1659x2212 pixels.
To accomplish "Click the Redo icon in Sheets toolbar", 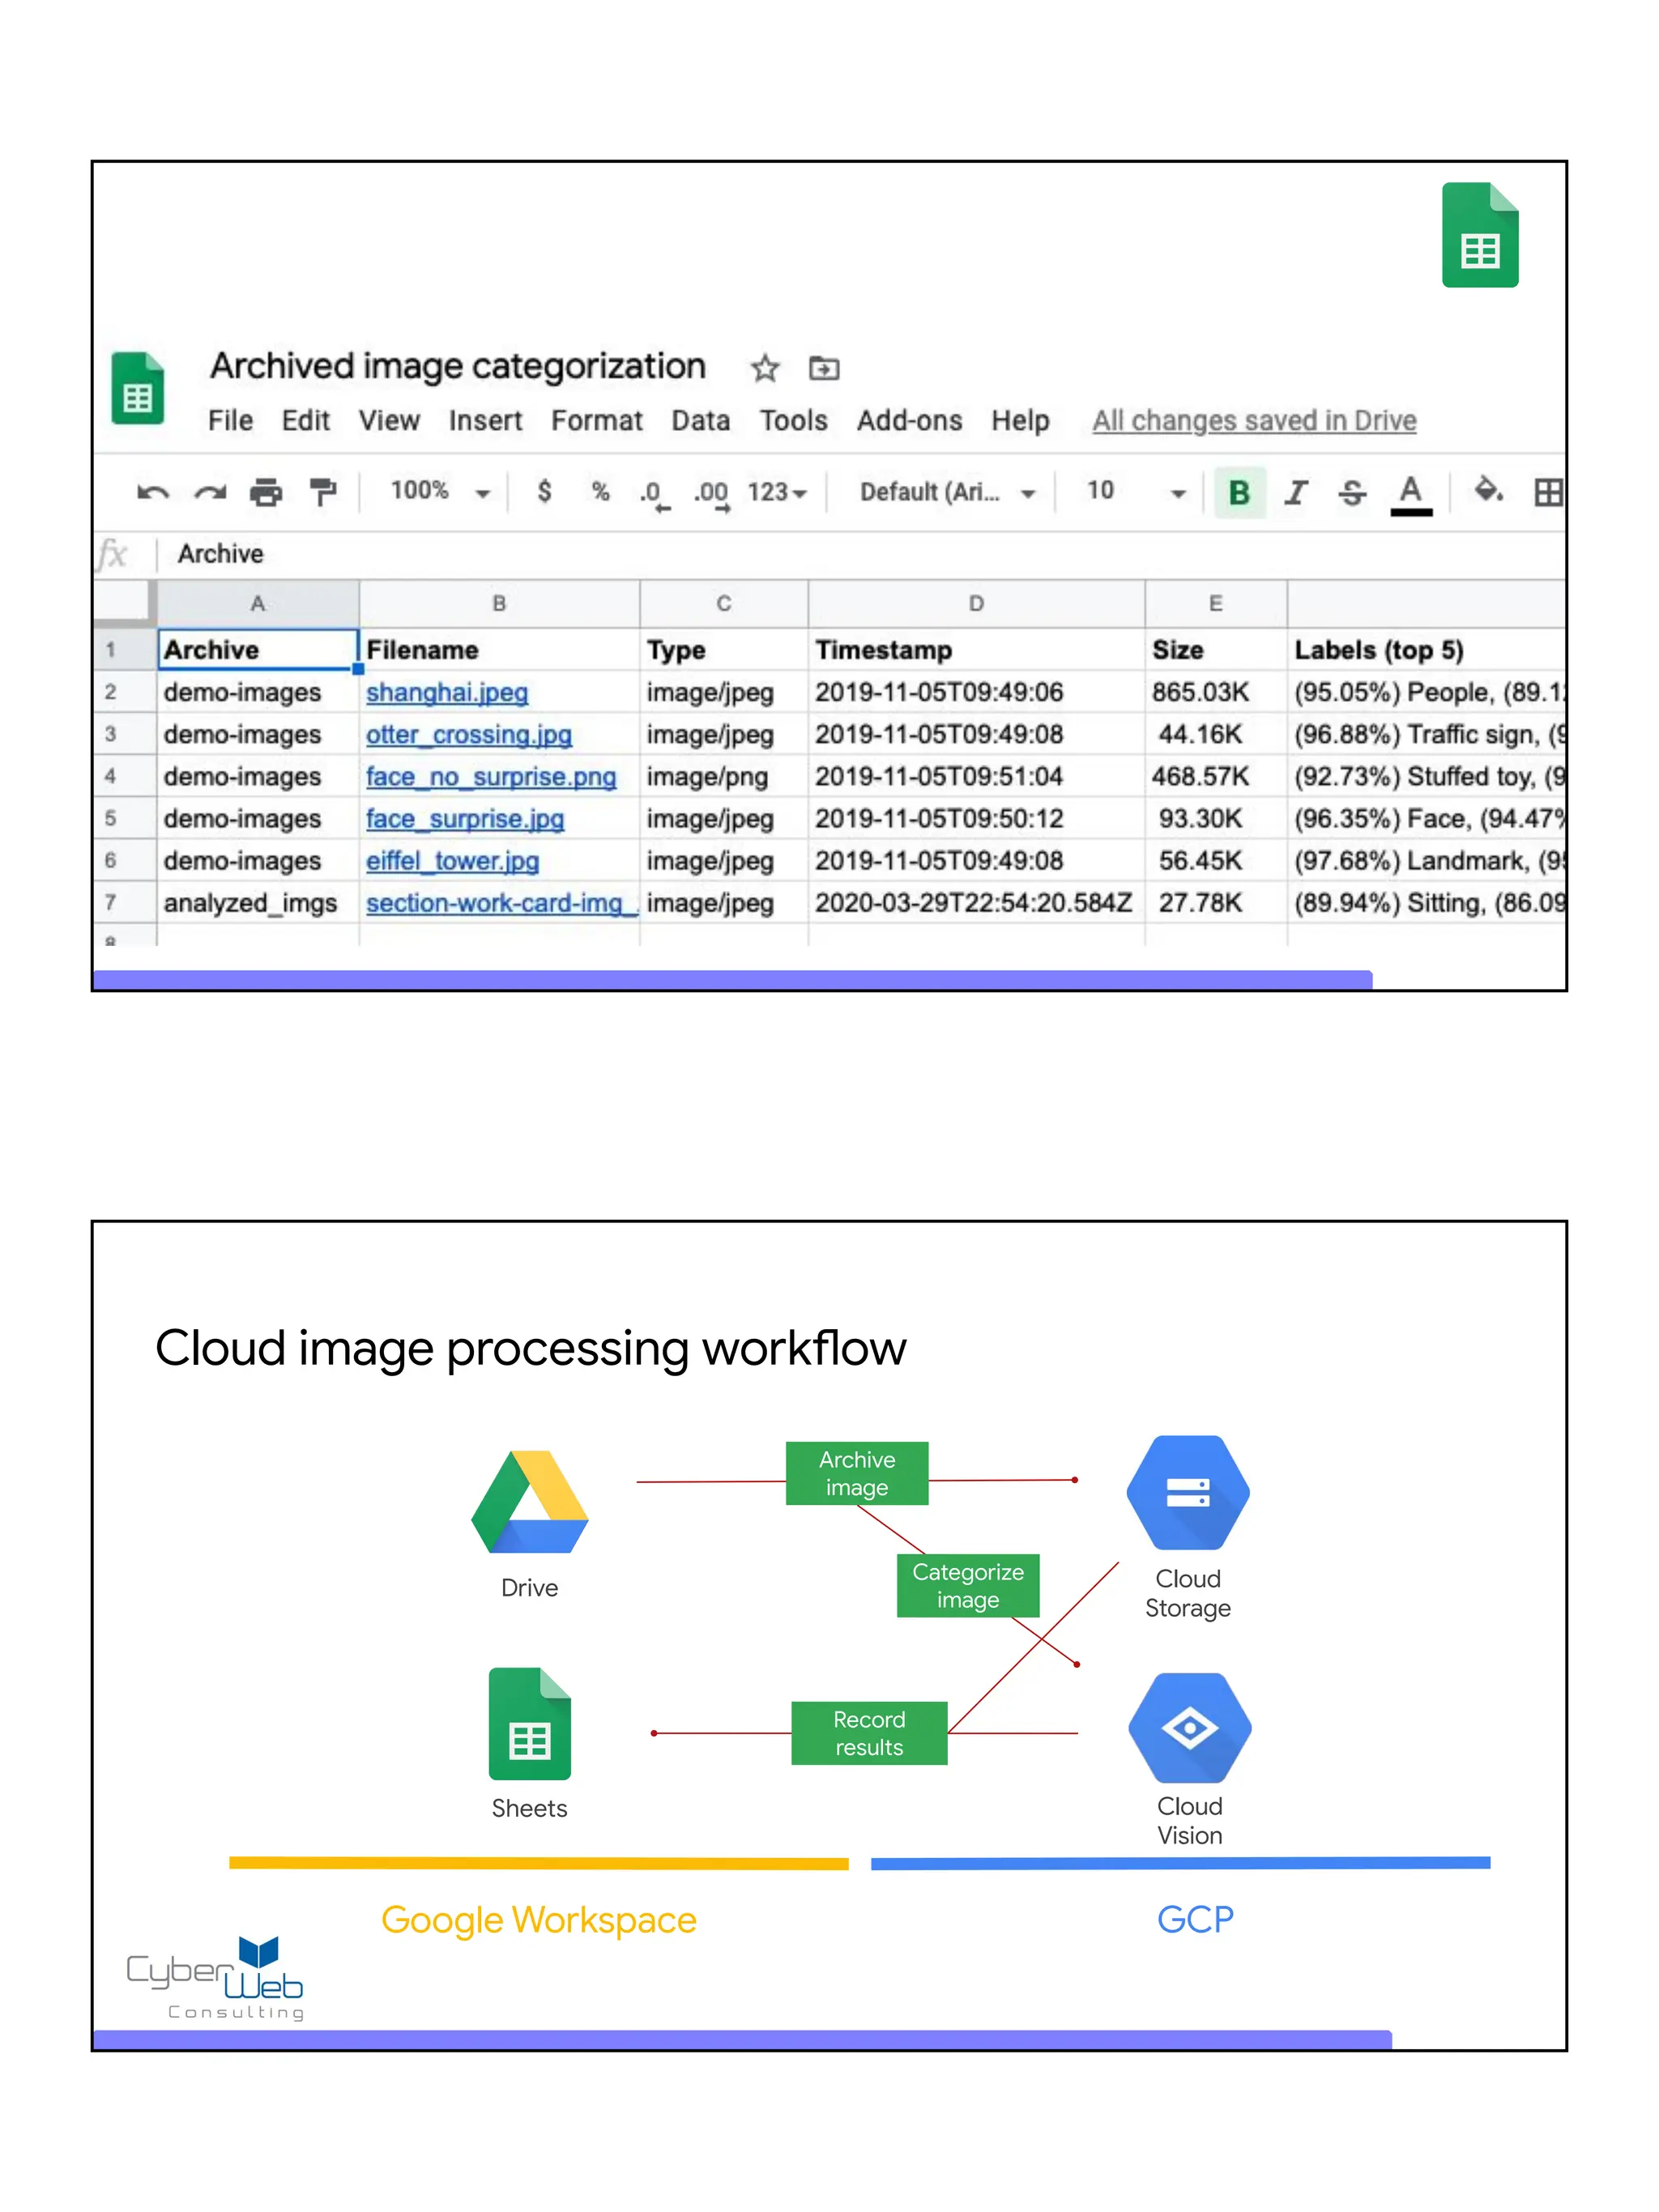I will click(x=210, y=492).
